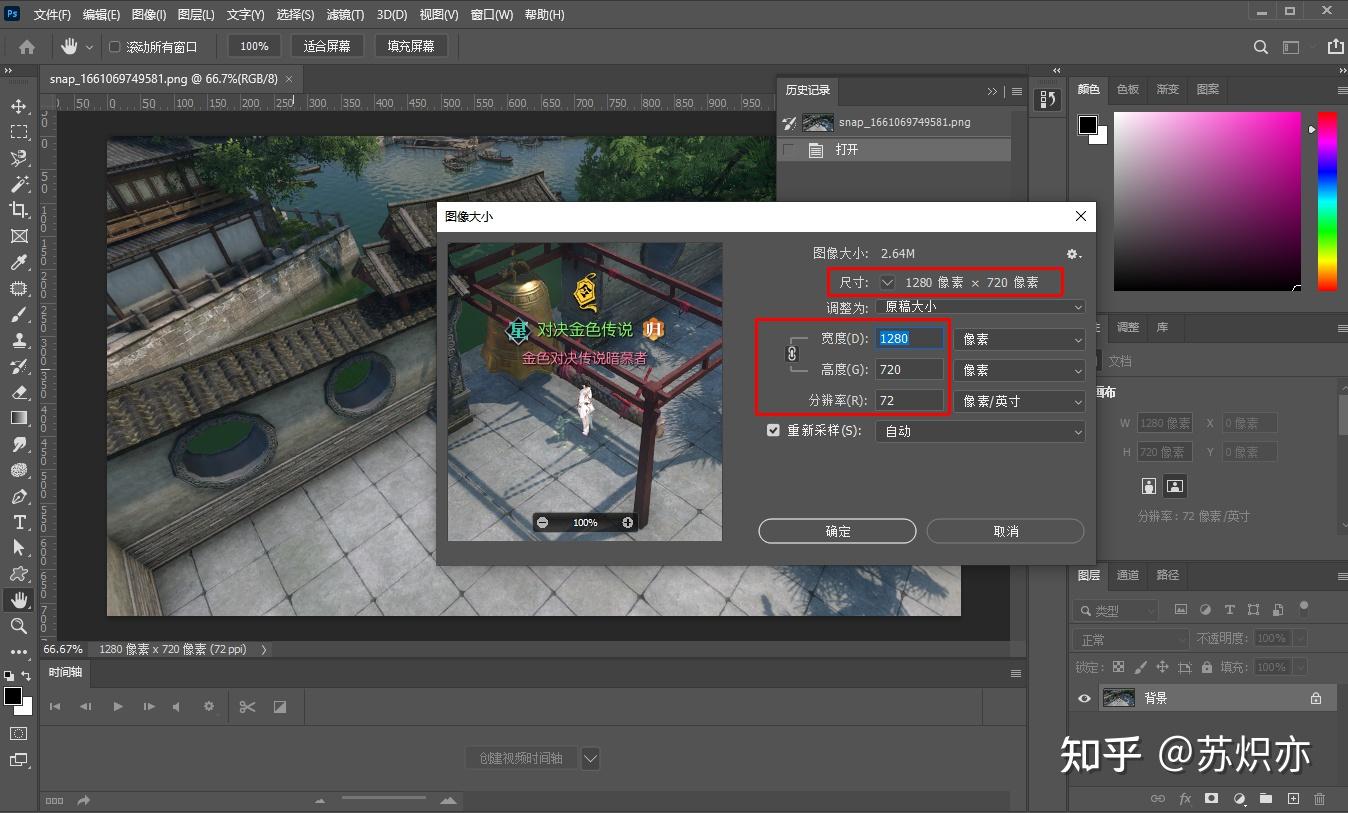1348x813 pixels.
Task: Click the filter for type layers icon
Action: (x=1229, y=609)
